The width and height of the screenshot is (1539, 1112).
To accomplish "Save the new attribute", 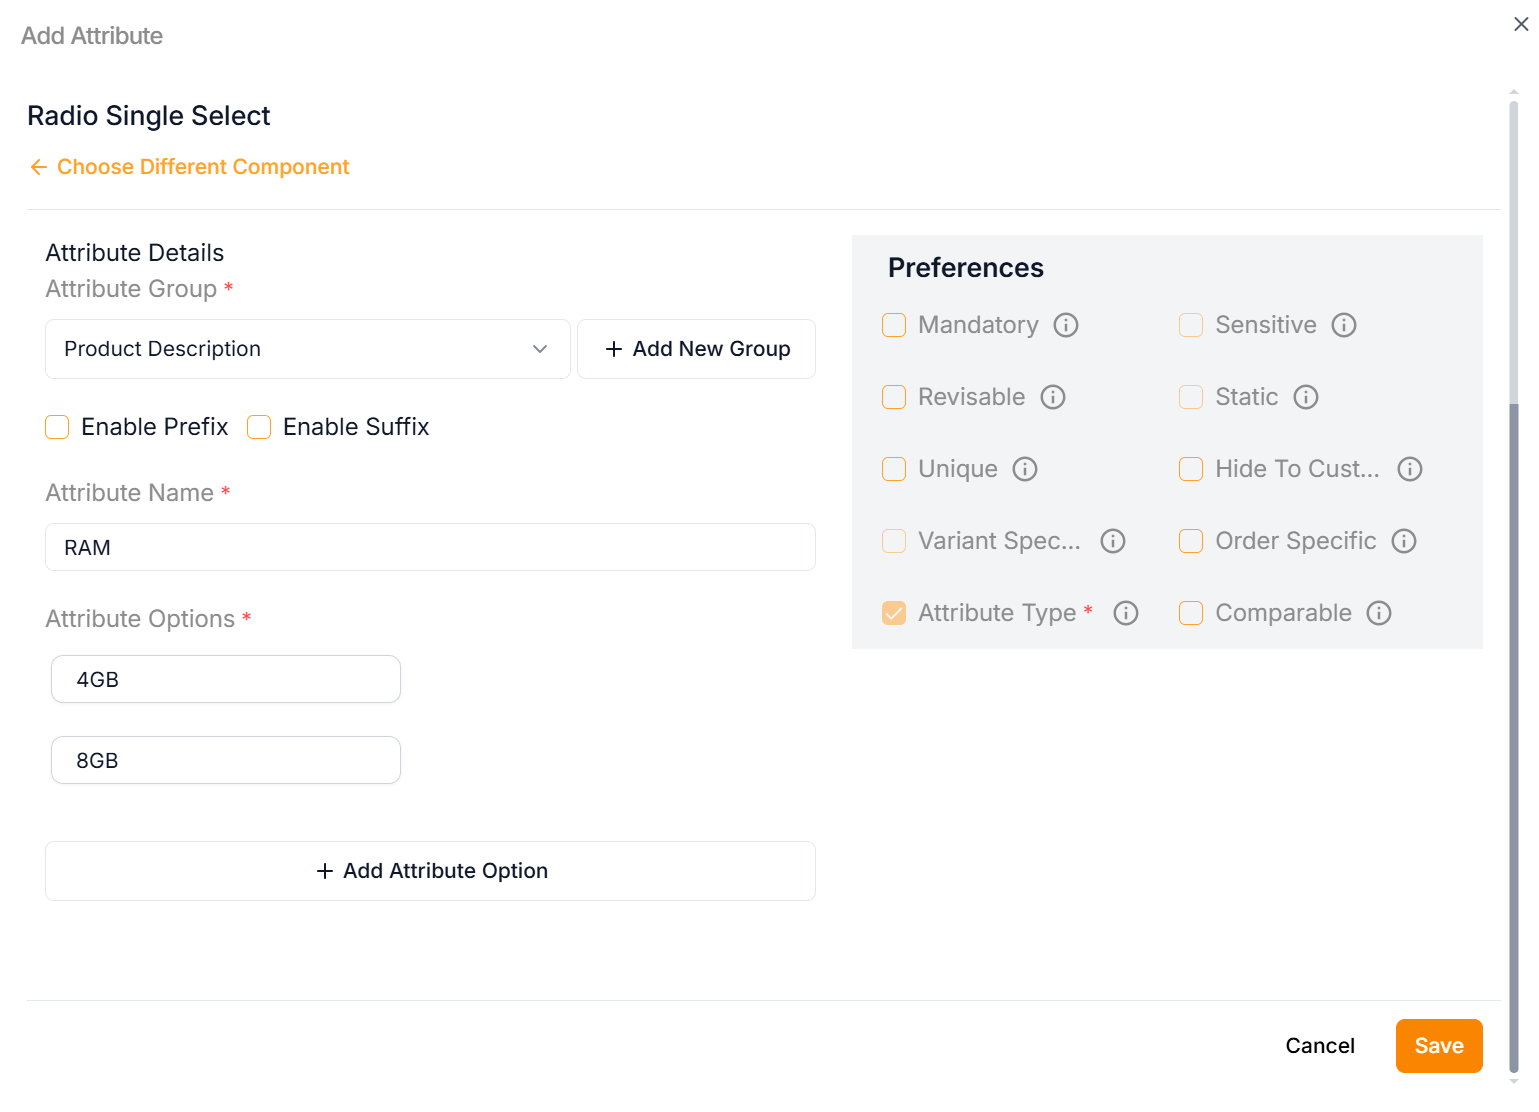I will click(x=1438, y=1046).
